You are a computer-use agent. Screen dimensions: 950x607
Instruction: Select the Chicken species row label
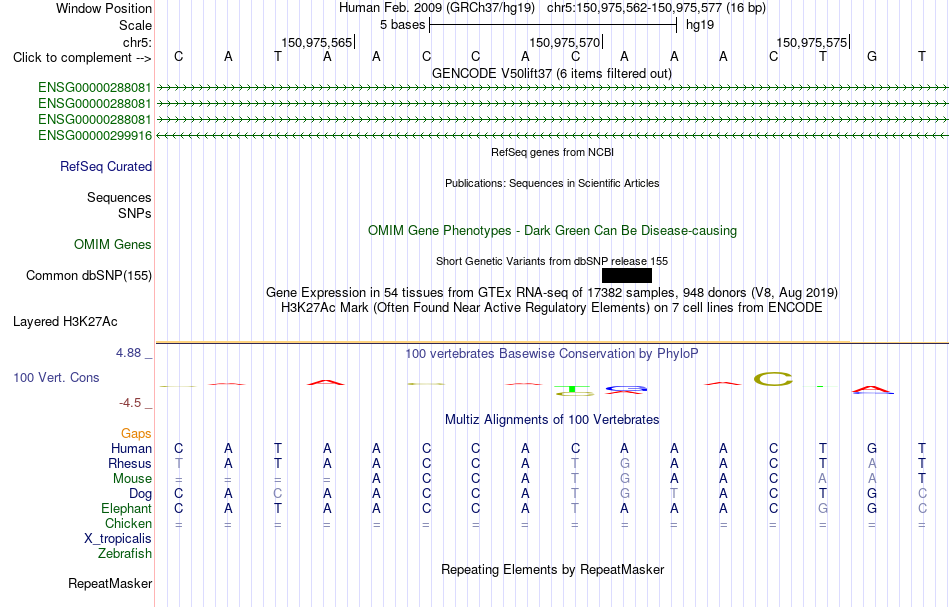(x=128, y=523)
